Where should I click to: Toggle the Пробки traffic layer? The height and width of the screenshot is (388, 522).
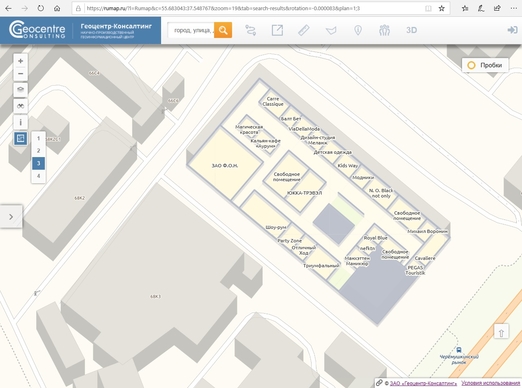point(485,65)
